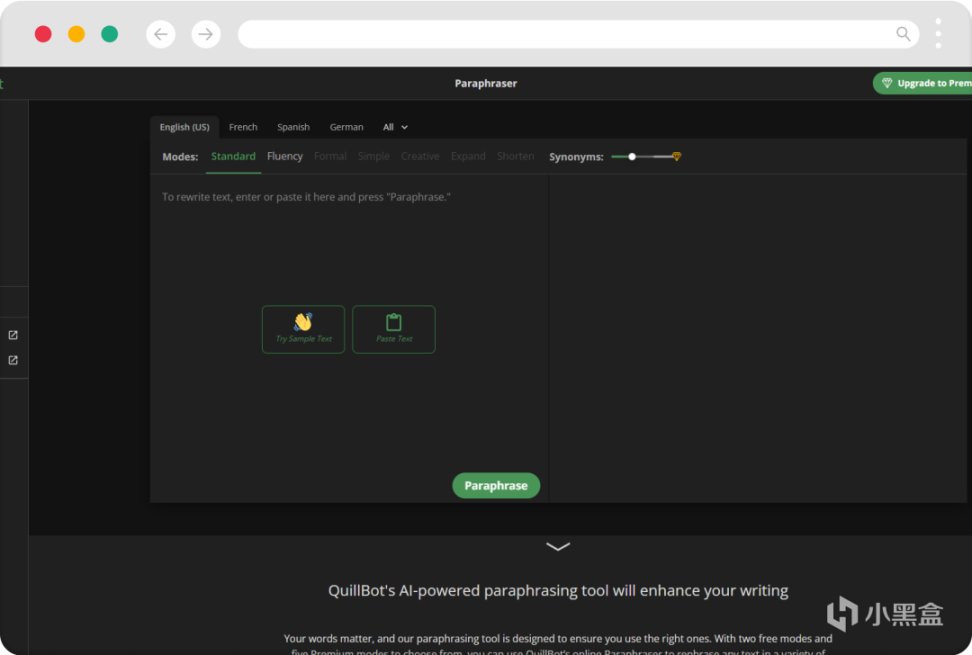Click the red window close dot

43,34
